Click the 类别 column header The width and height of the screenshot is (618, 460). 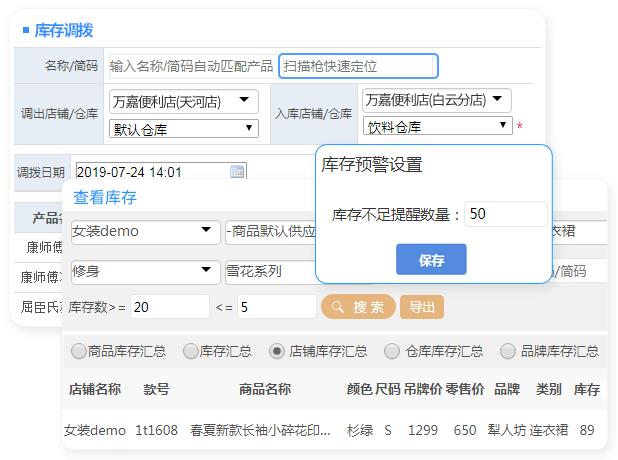549,389
